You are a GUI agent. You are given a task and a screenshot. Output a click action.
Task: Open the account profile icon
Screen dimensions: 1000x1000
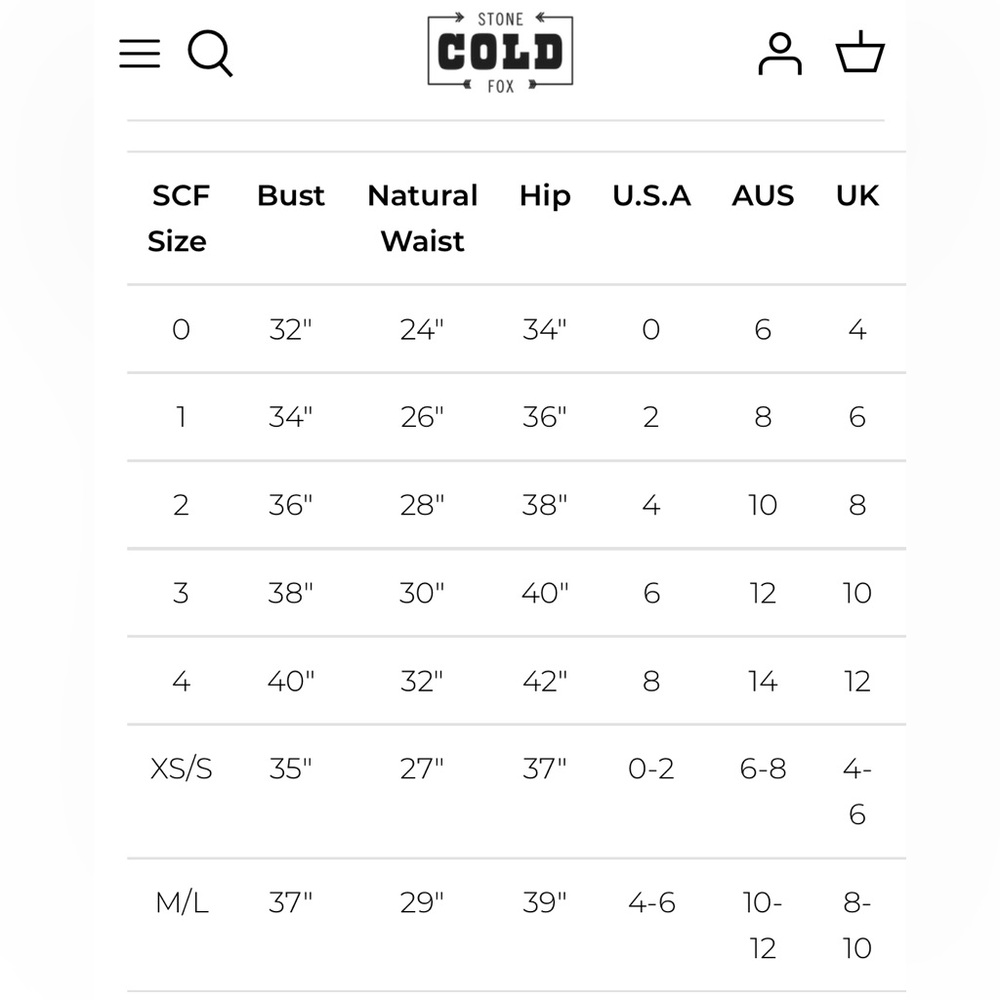click(x=780, y=54)
